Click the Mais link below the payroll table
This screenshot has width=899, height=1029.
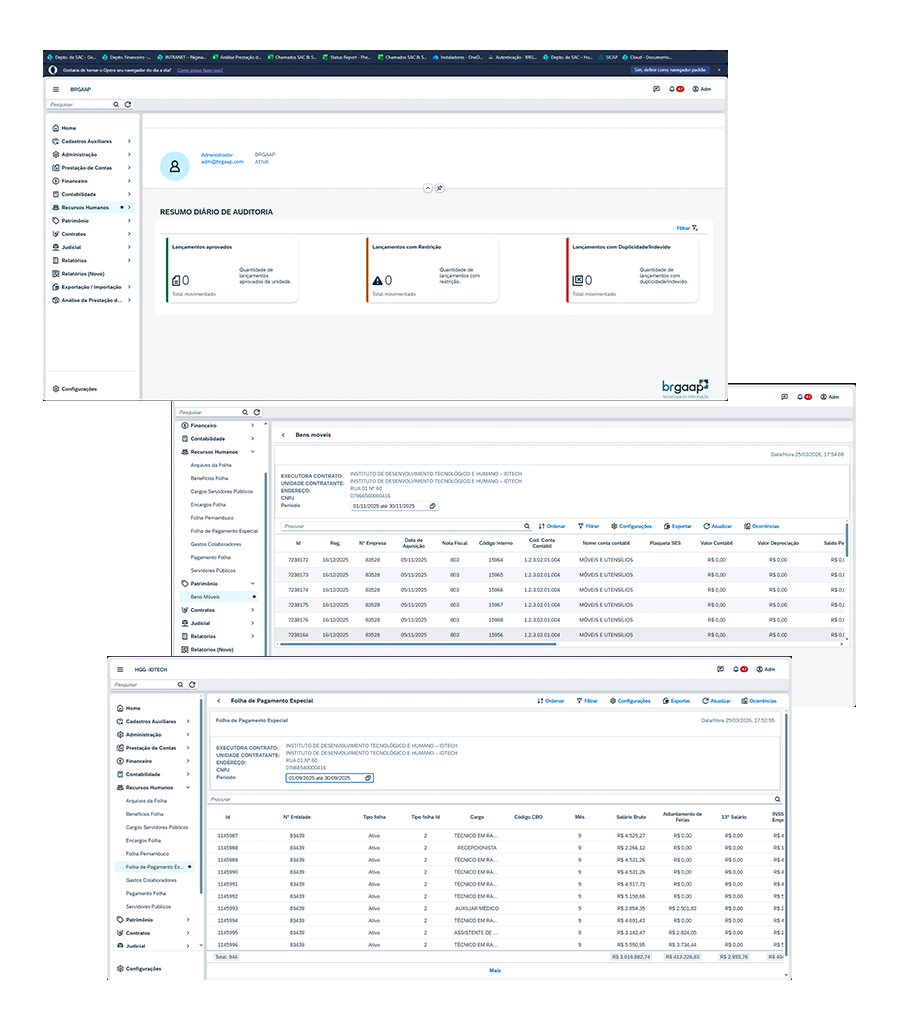coord(494,970)
